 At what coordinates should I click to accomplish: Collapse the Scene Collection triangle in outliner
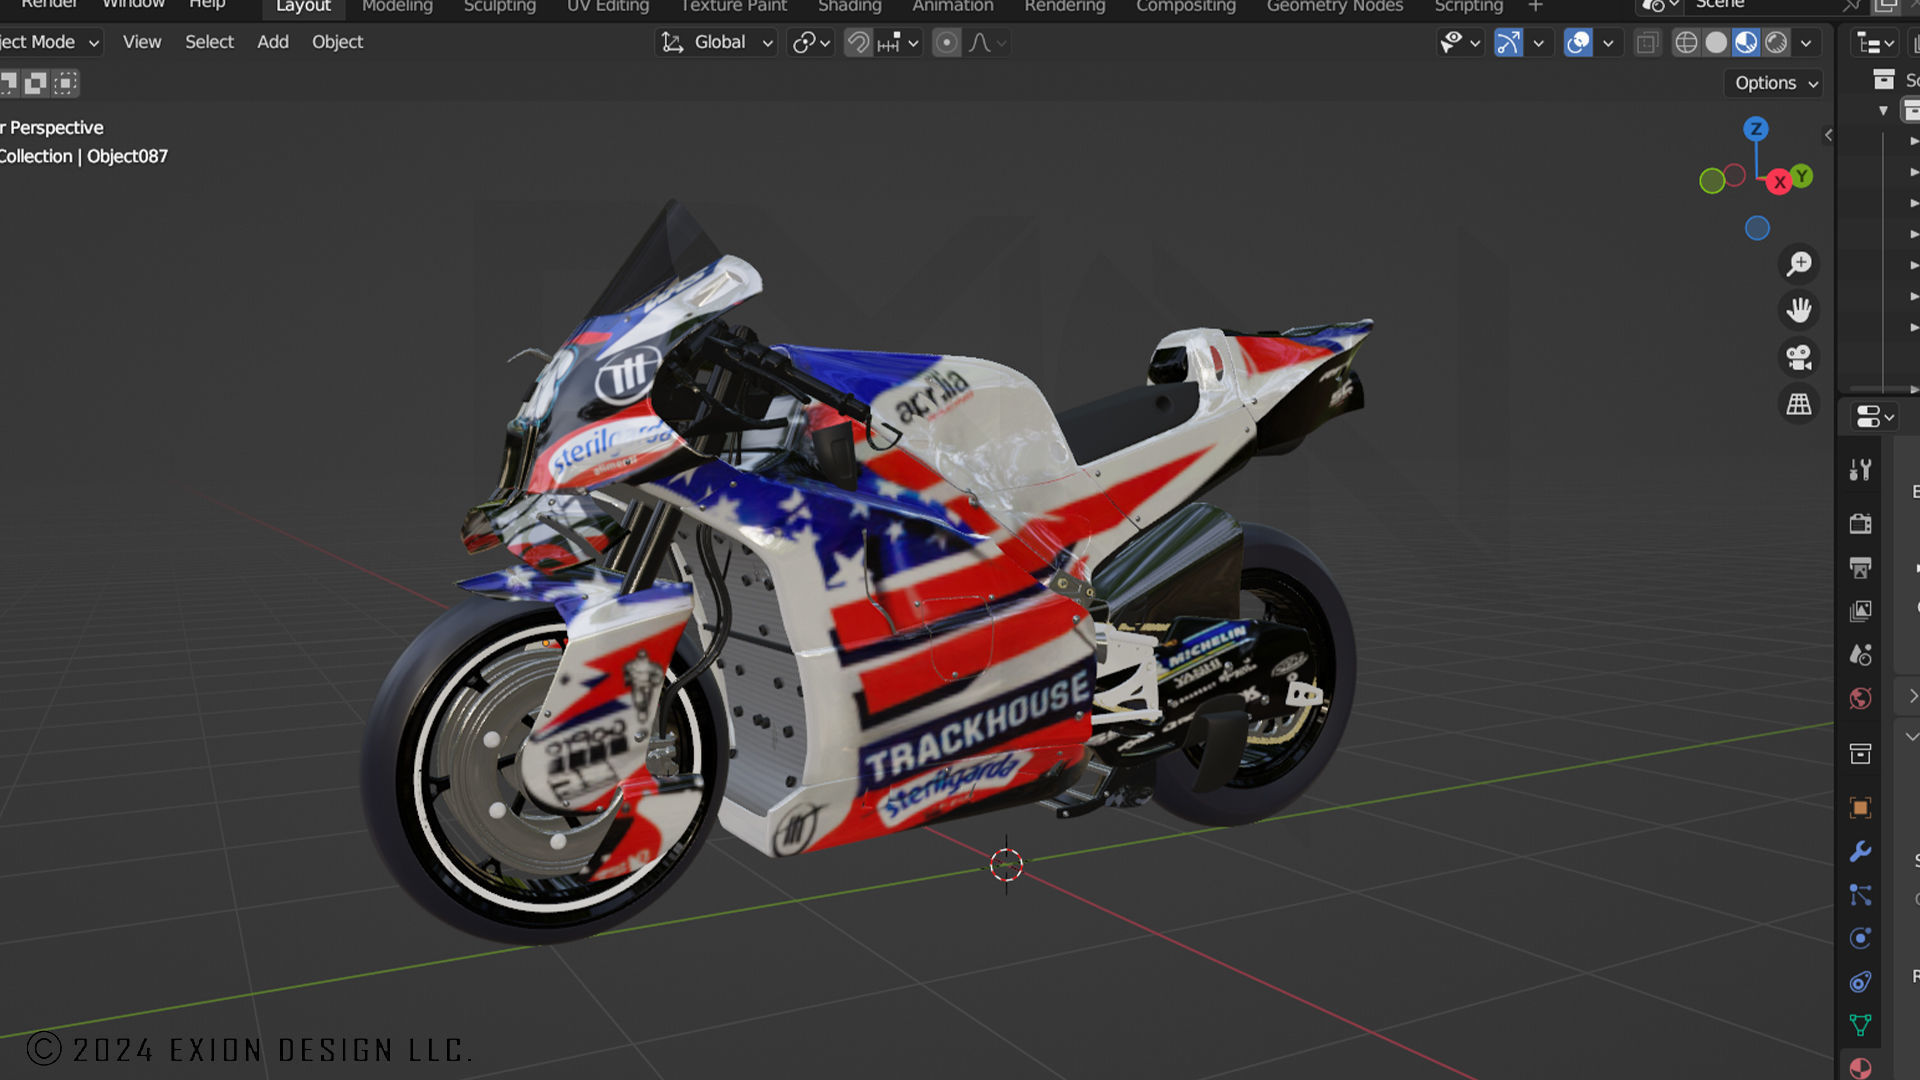click(1883, 110)
